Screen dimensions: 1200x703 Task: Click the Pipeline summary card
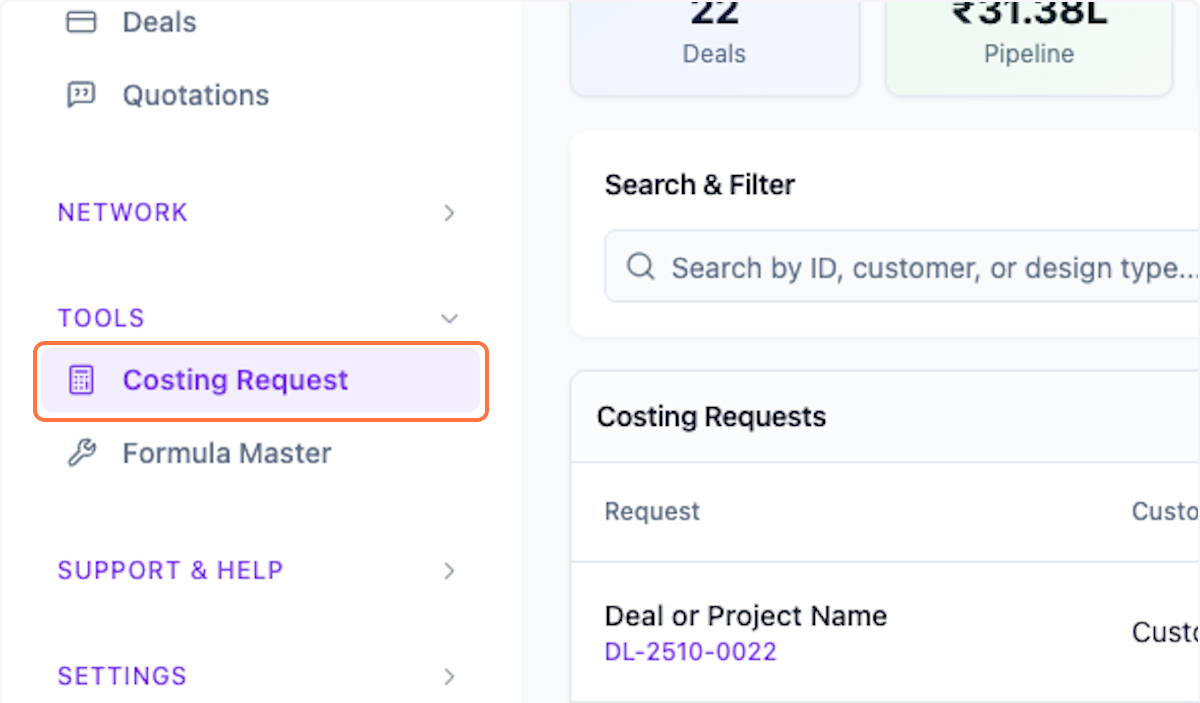1028,45
